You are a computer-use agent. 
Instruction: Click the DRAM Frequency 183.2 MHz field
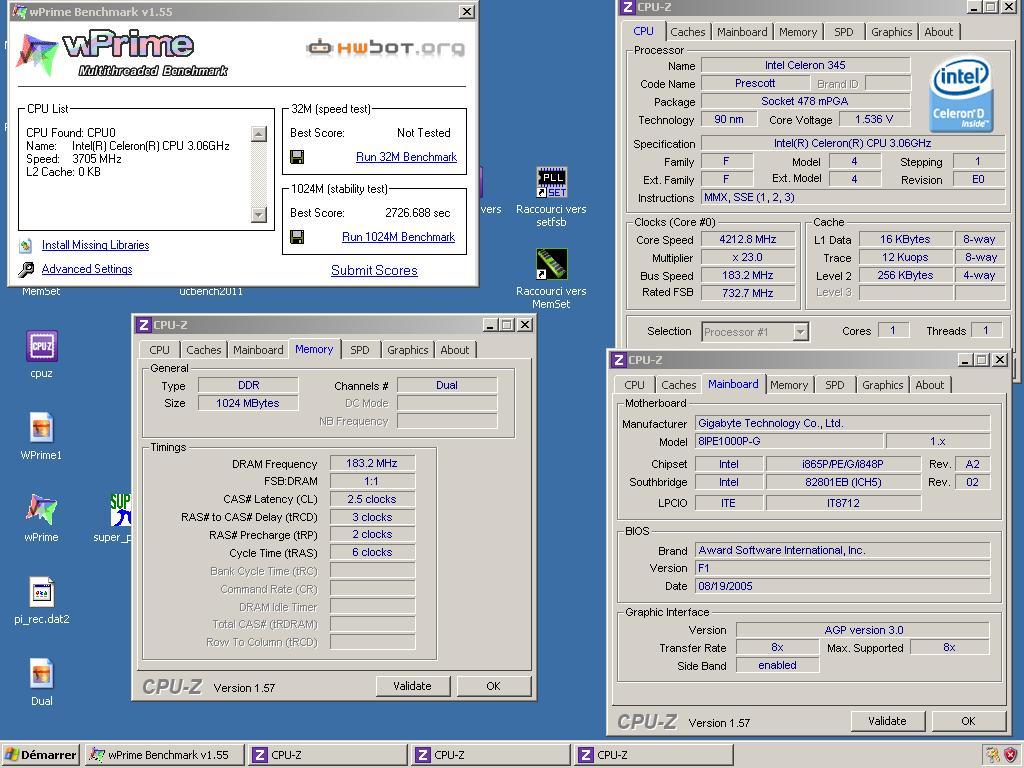[x=372, y=463]
